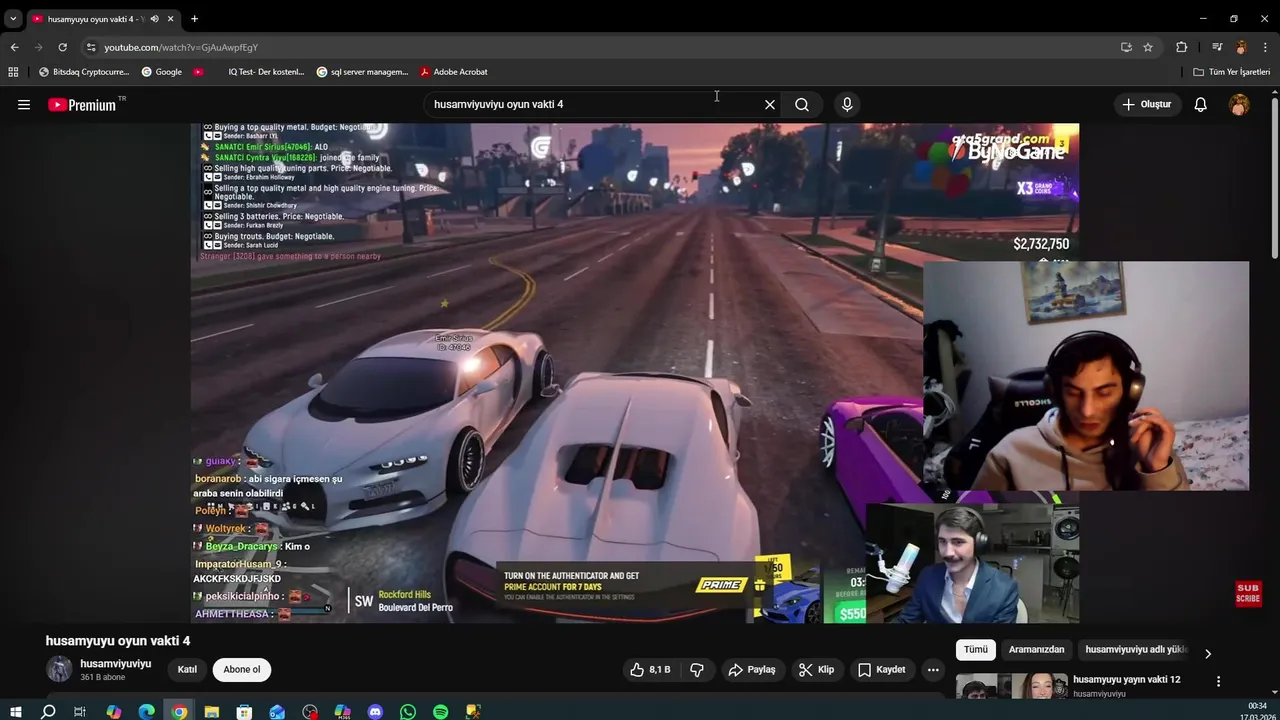Click the Katıl join button
The width and height of the screenshot is (1280, 720).
(187, 670)
